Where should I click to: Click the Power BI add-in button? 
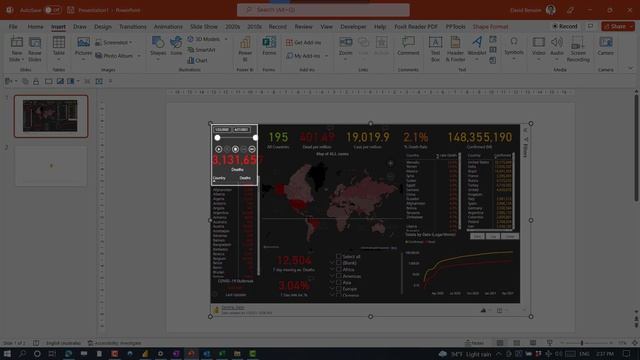245,48
